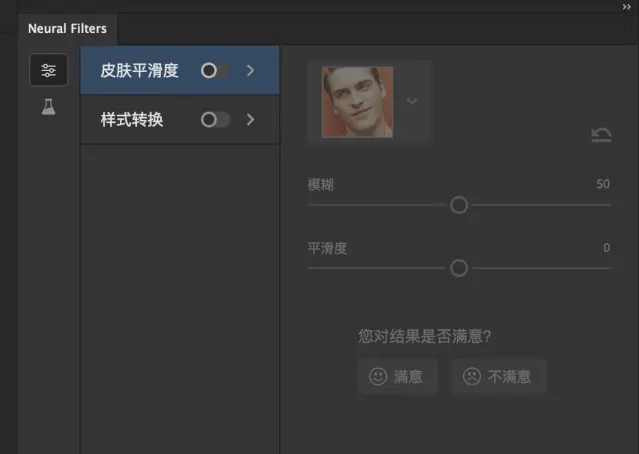Click the 模糊 slider handle

(459, 205)
